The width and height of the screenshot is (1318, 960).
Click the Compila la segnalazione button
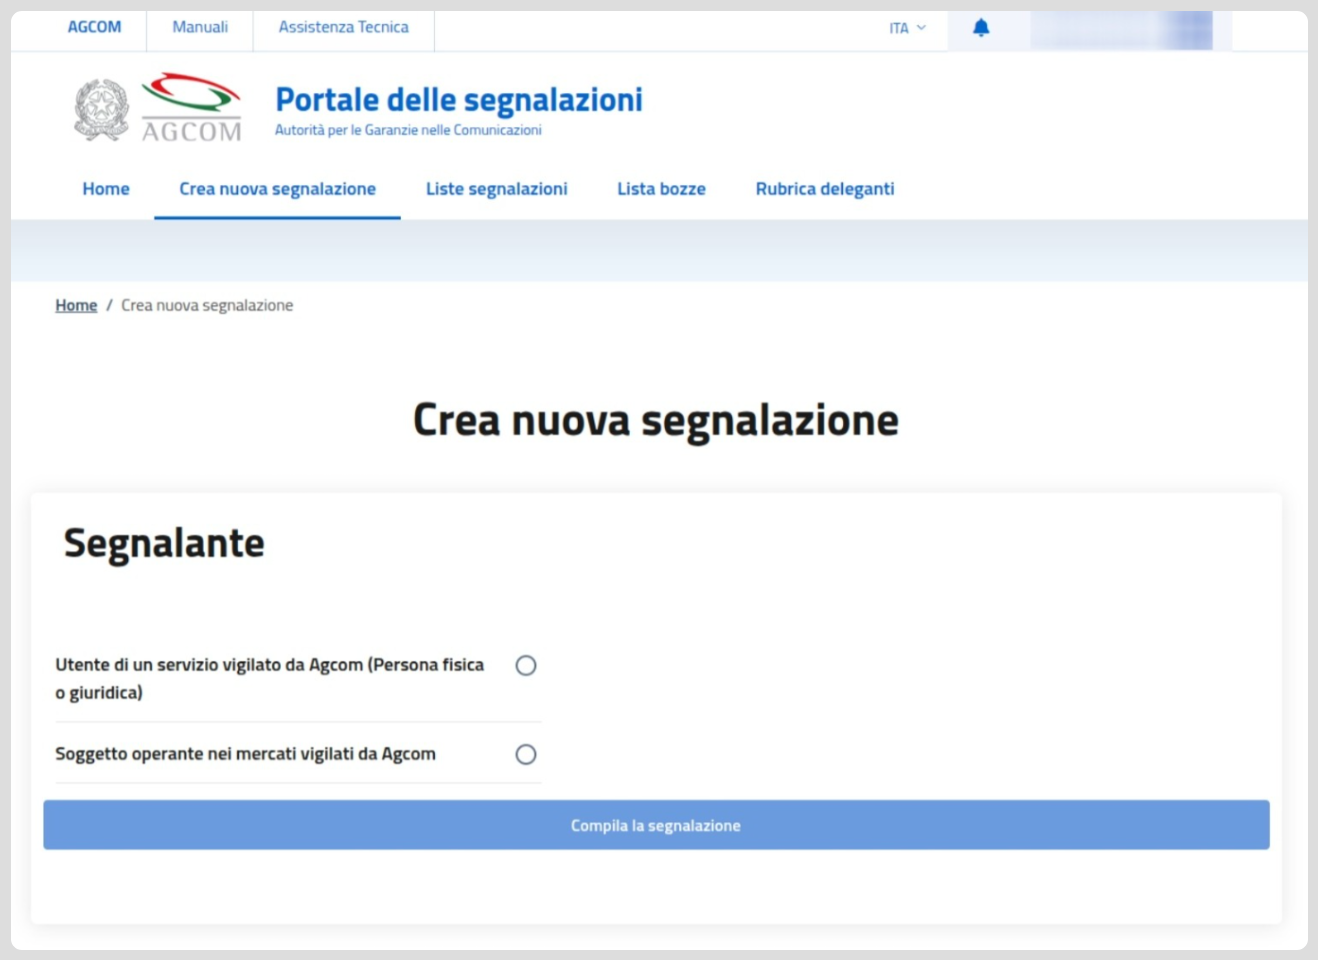(655, 825)
